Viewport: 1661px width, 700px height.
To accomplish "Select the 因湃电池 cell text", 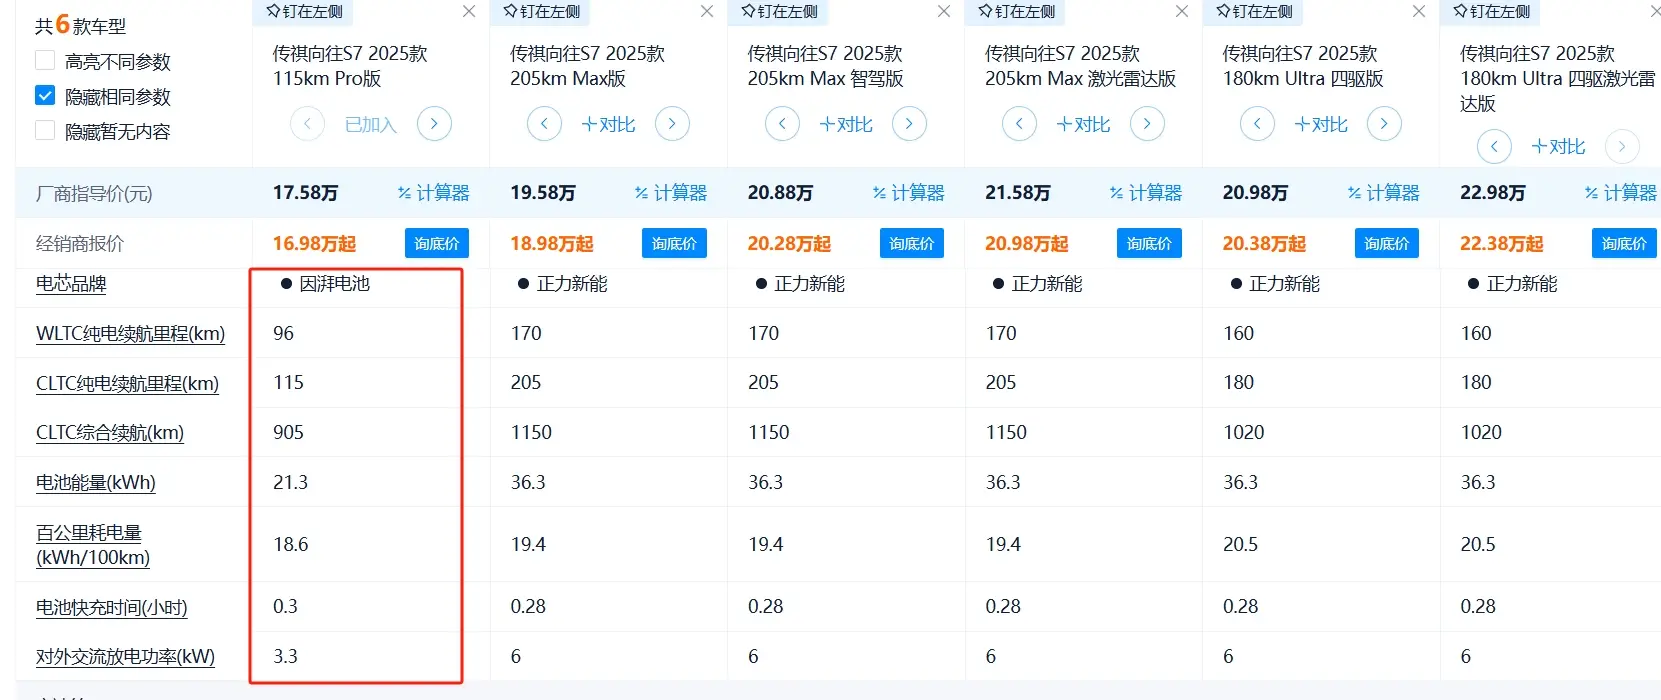I will click(x=334, y=283).
